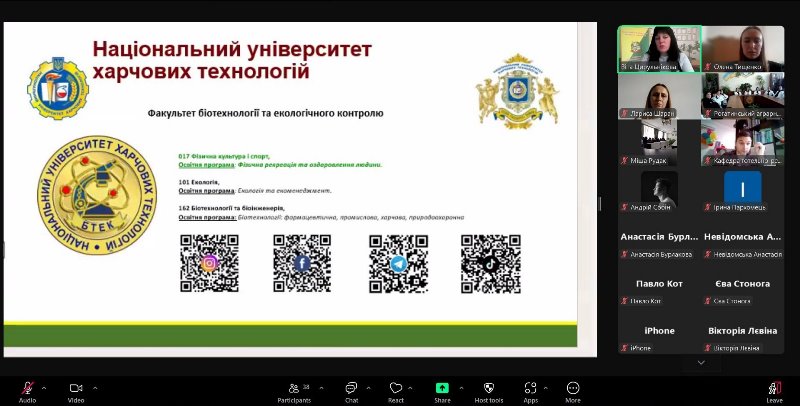Expand caret beside Participants button
The width and height of the screenshot is (800, 406).
coord(321,388)
